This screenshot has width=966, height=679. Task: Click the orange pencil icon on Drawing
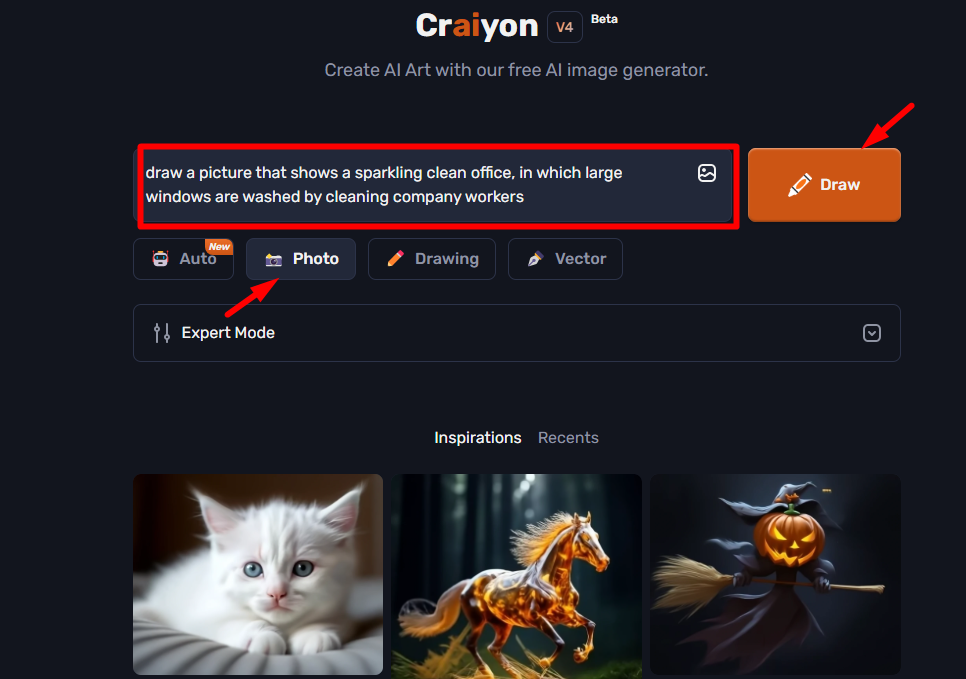pos(396,259)
